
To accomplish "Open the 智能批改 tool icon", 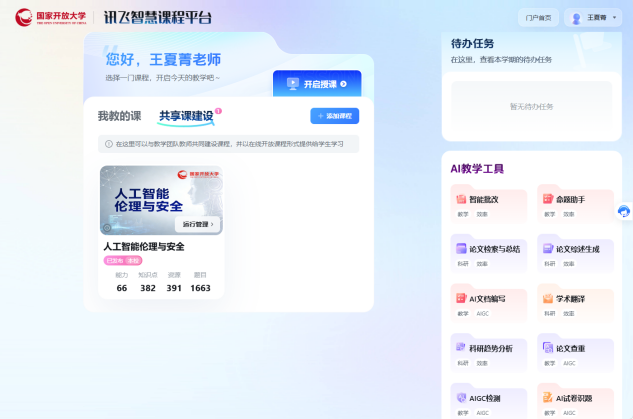I will pyautogui.click(x=461, y=199).
